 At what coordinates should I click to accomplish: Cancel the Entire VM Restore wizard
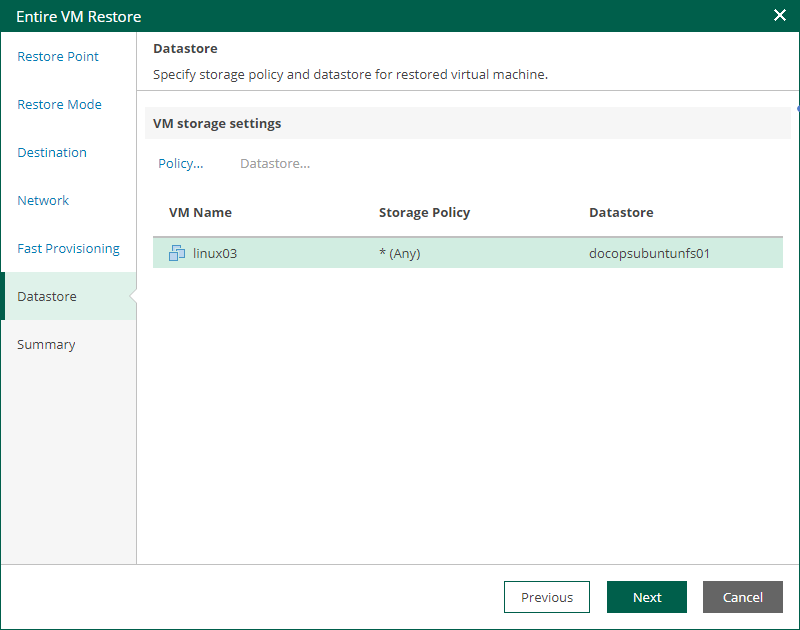point(743,597)
